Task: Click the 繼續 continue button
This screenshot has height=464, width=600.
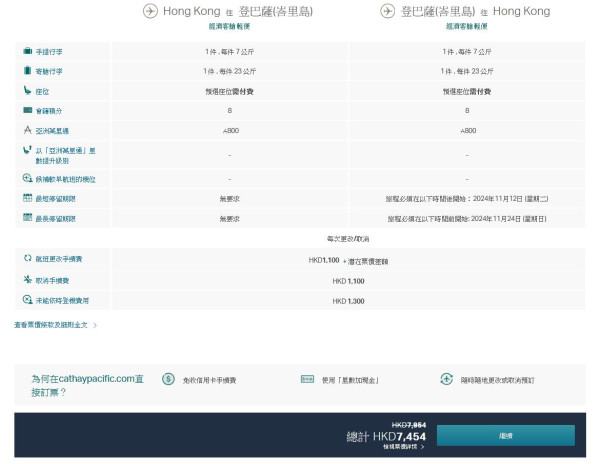Action: 506,436
